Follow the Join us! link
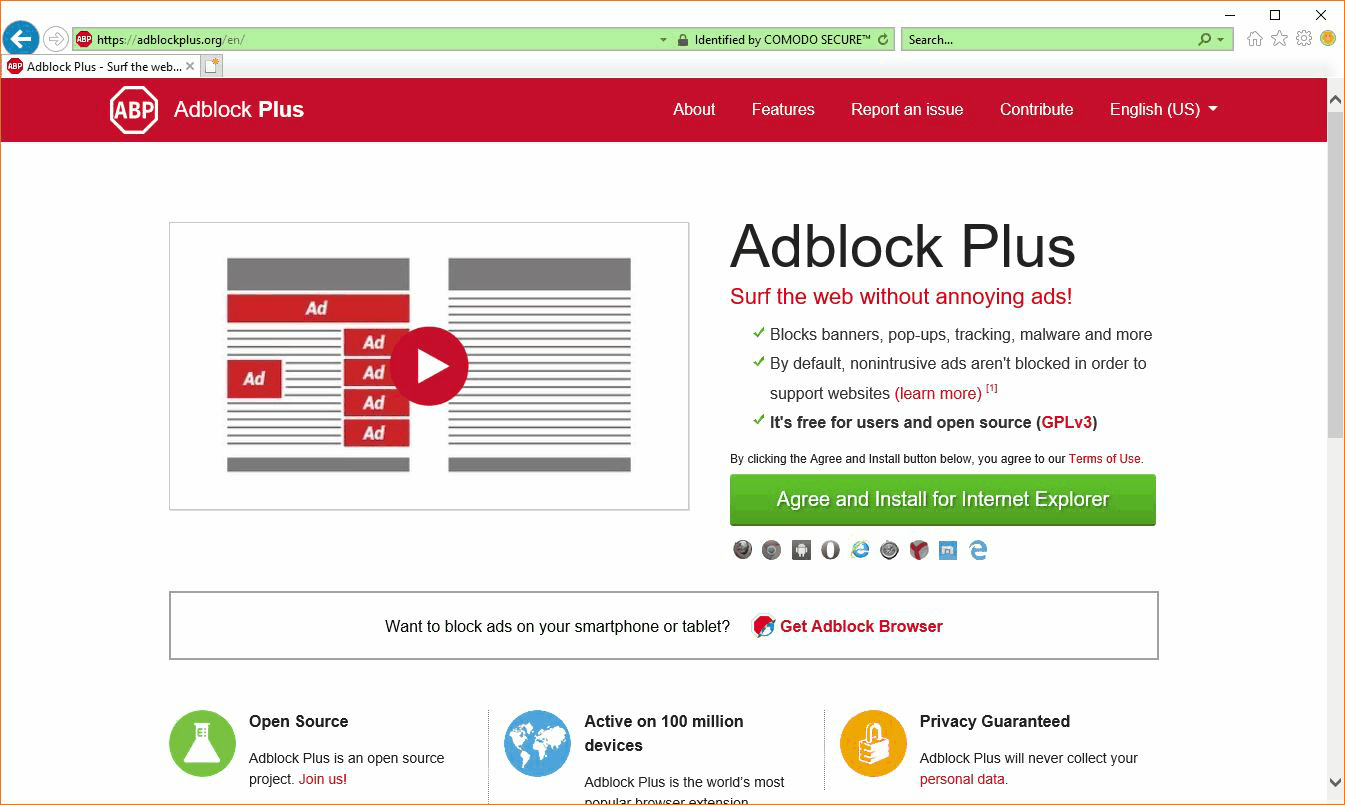This screenshot has width=1345, height=805. [323, 779]
